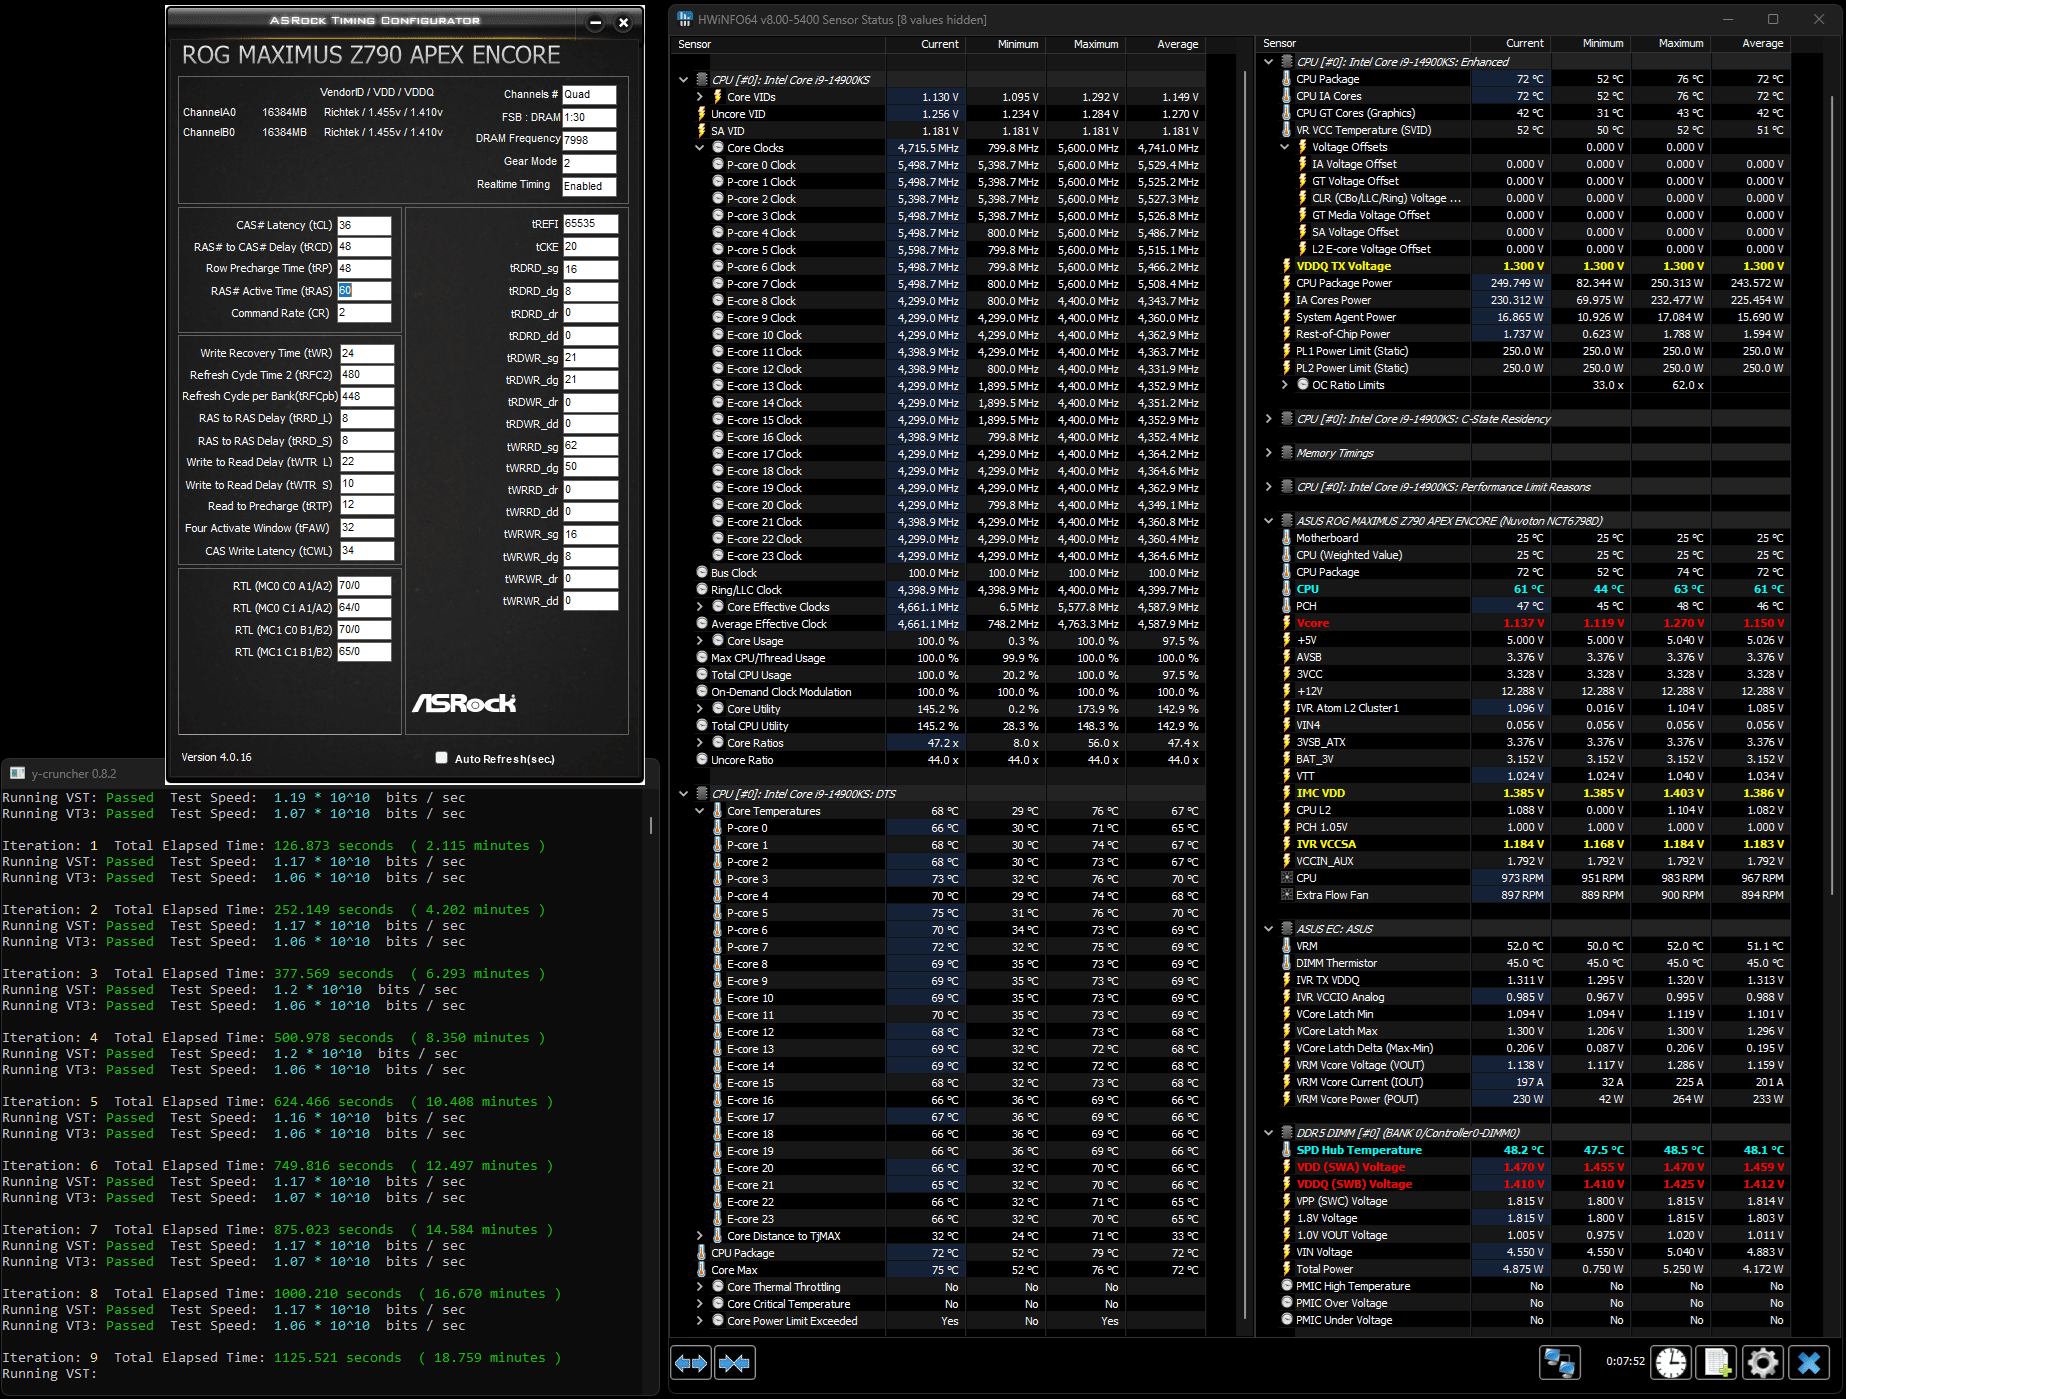Click the DDR5 DIMM group chip icon
This screenshot has width=2064, height=1399.
pos(1287,1133)
